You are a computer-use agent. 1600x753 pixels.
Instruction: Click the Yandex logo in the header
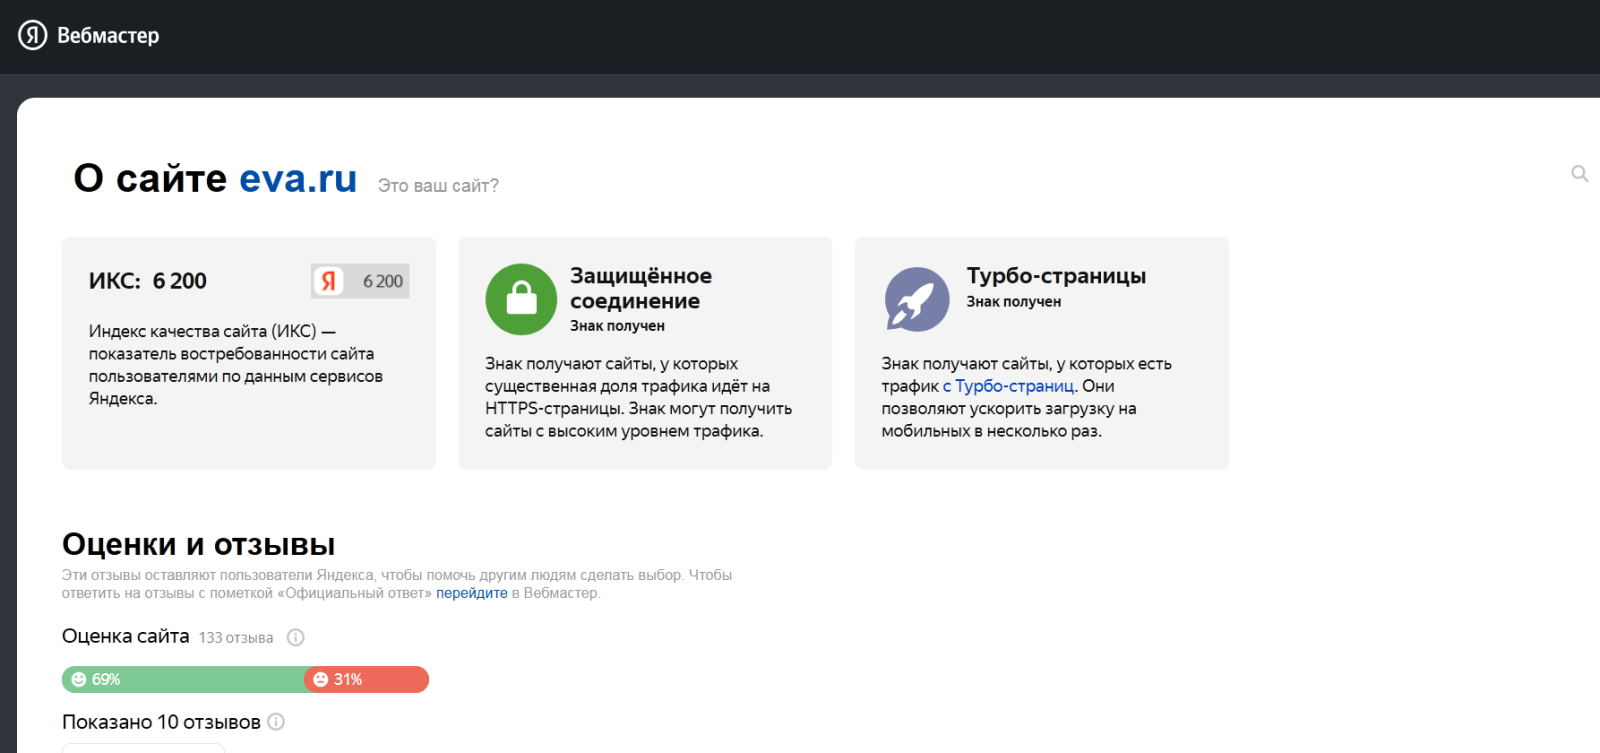pos(33,35)
